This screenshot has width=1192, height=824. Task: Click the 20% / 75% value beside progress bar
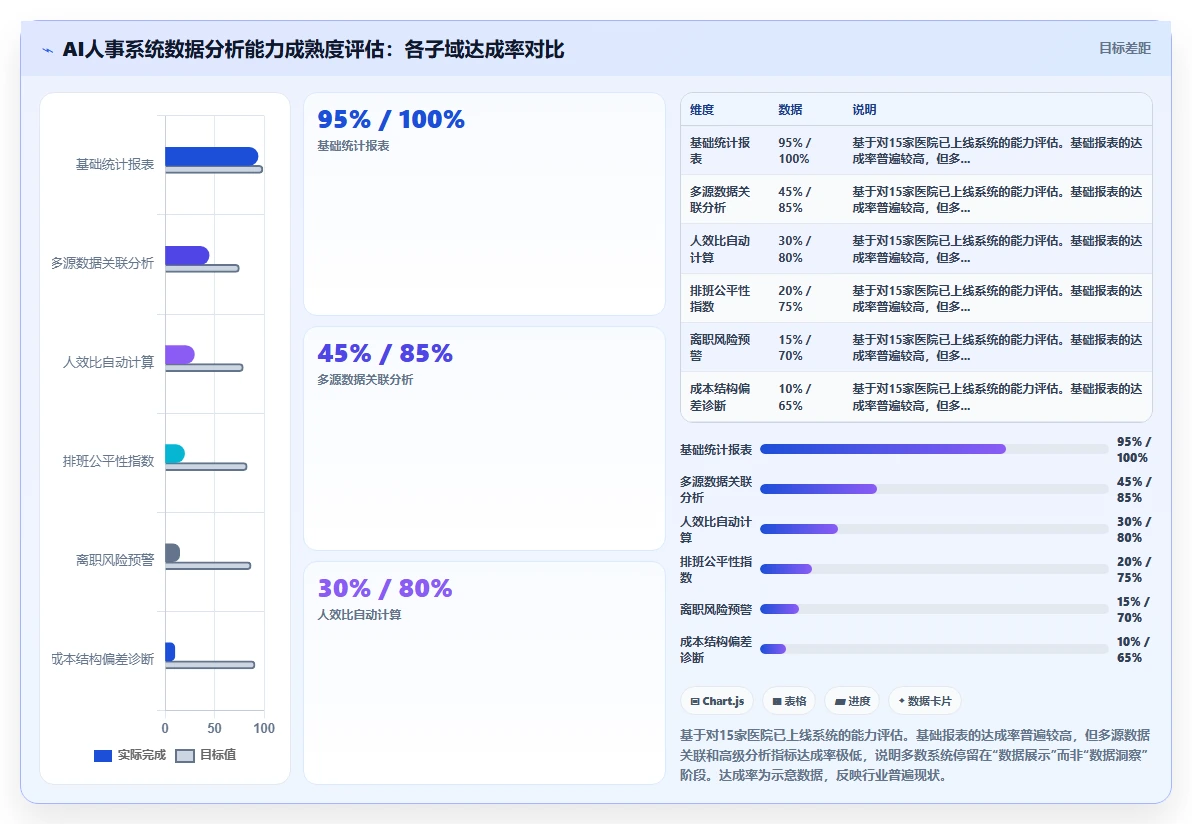(x=1133, y=569)
